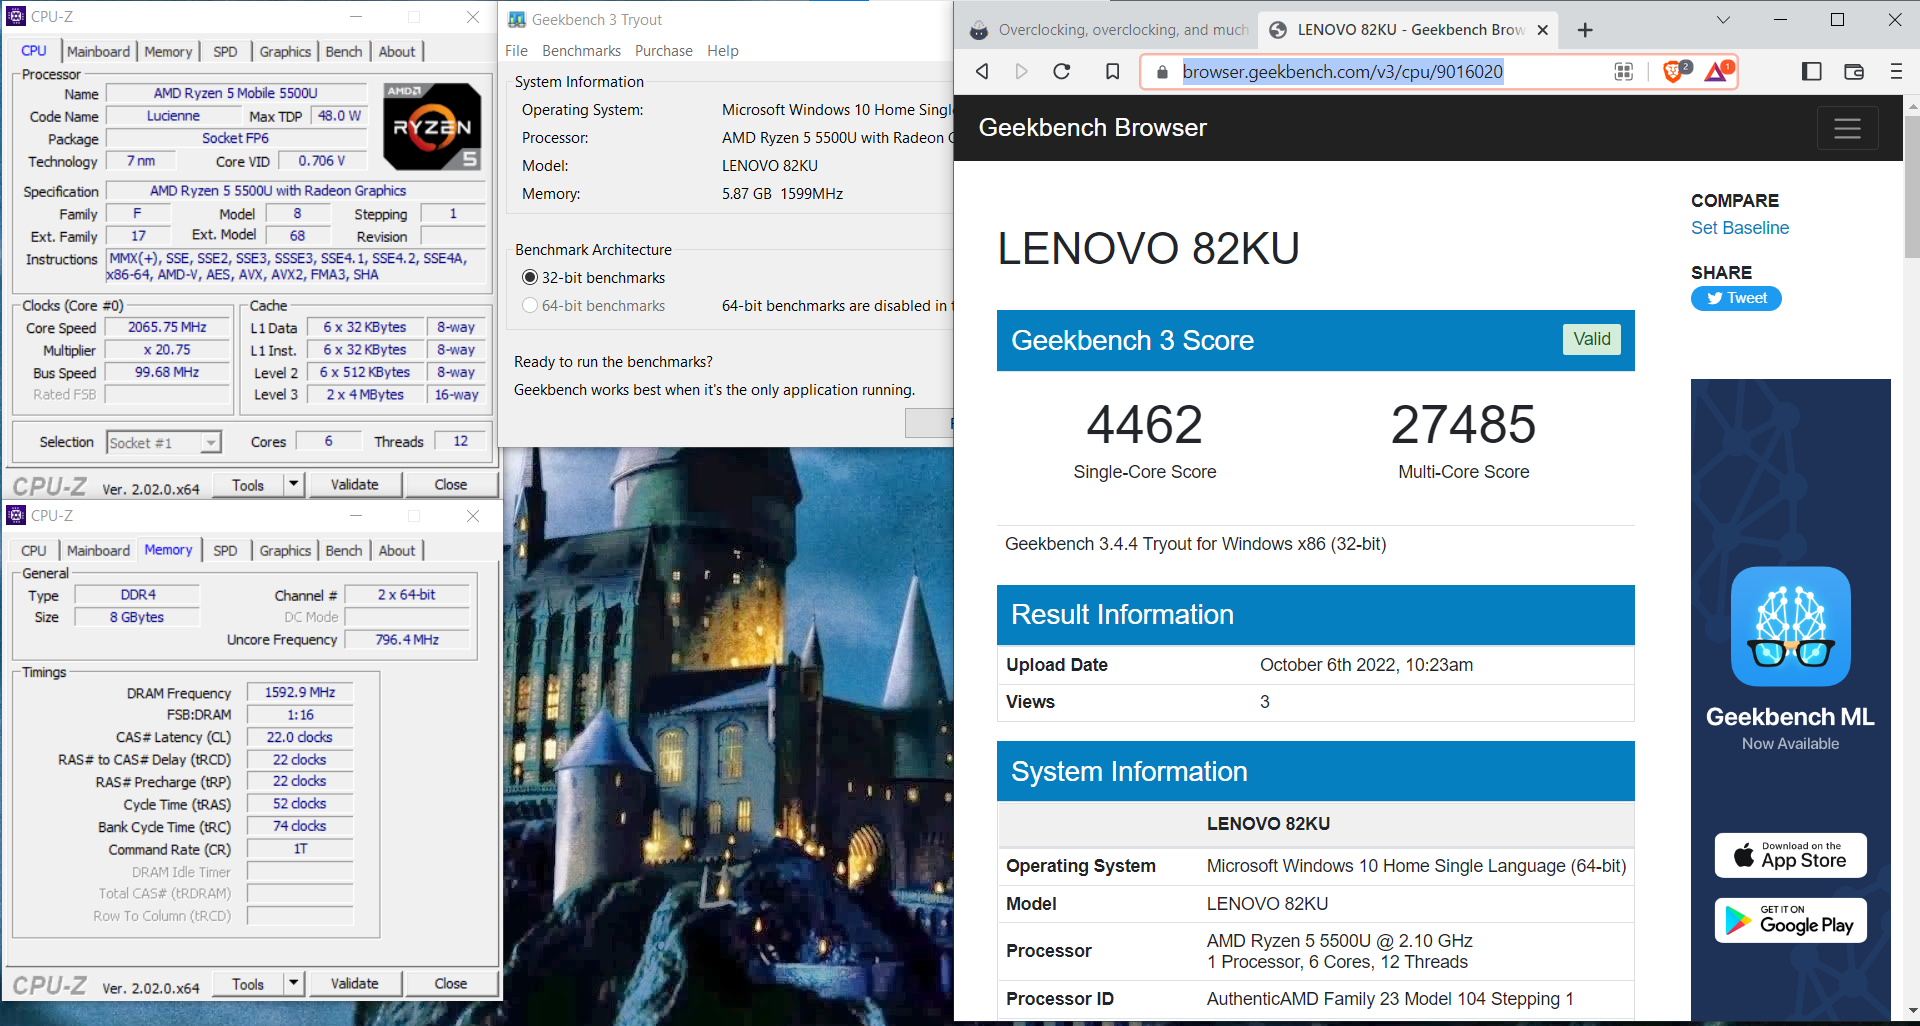
Task: Close the LENOVO 82KU browser tab
Action: (x=1543, y=30)
